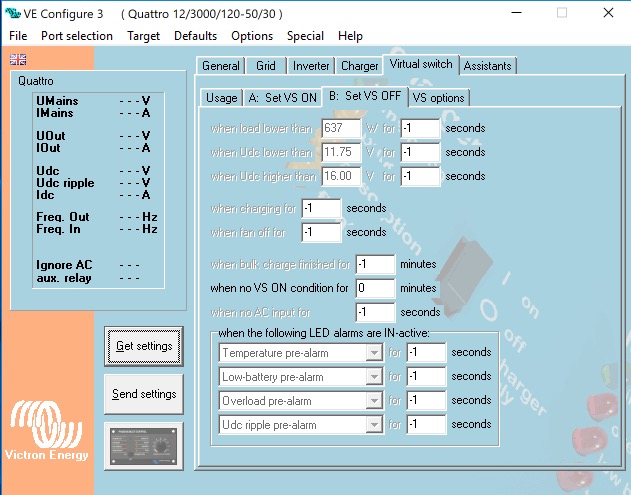This screenshot has width=631, height=495.
Task: Switch to the Assistants tab
Action: tap(488, 66)
